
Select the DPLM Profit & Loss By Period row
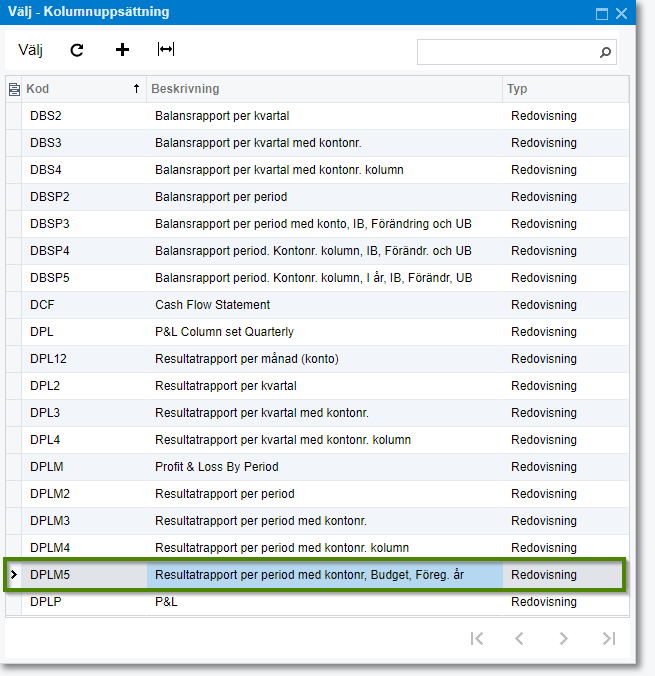[216, 467]
